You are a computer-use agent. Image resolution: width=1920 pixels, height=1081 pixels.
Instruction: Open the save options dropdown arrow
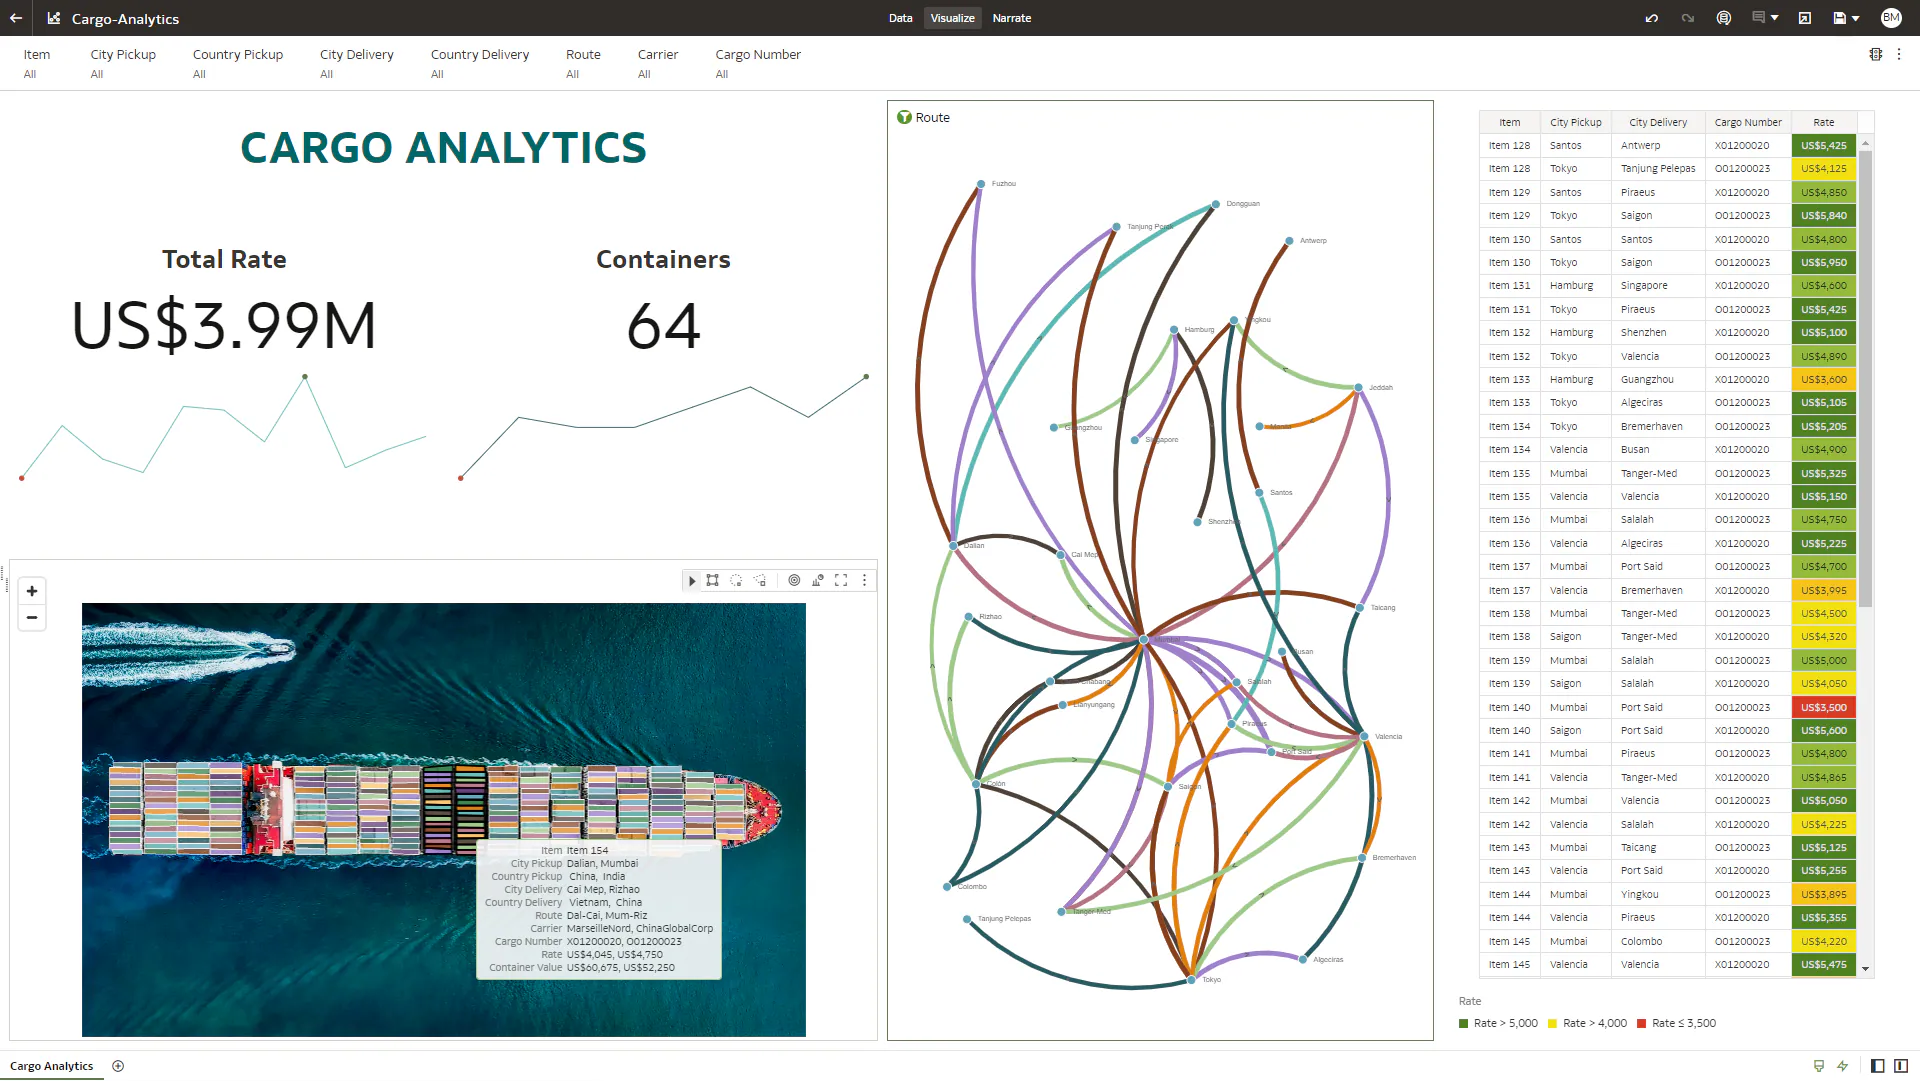[x=1856, y=18]
